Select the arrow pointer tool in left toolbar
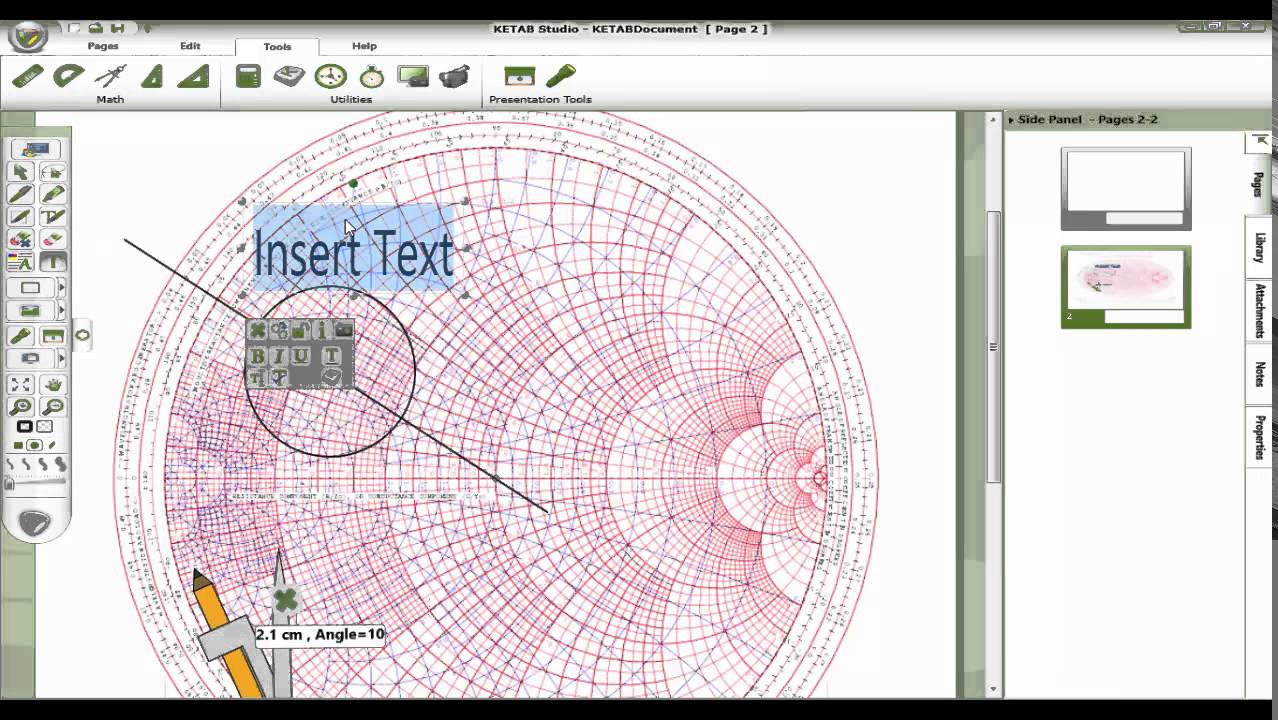1278x720 pixels. (x=21, y=173)
